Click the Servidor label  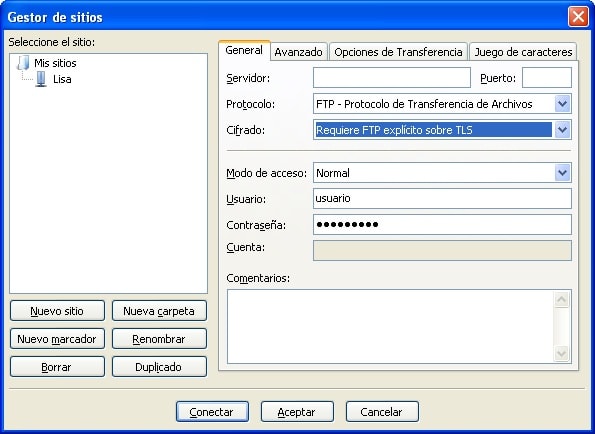point(248,78)
